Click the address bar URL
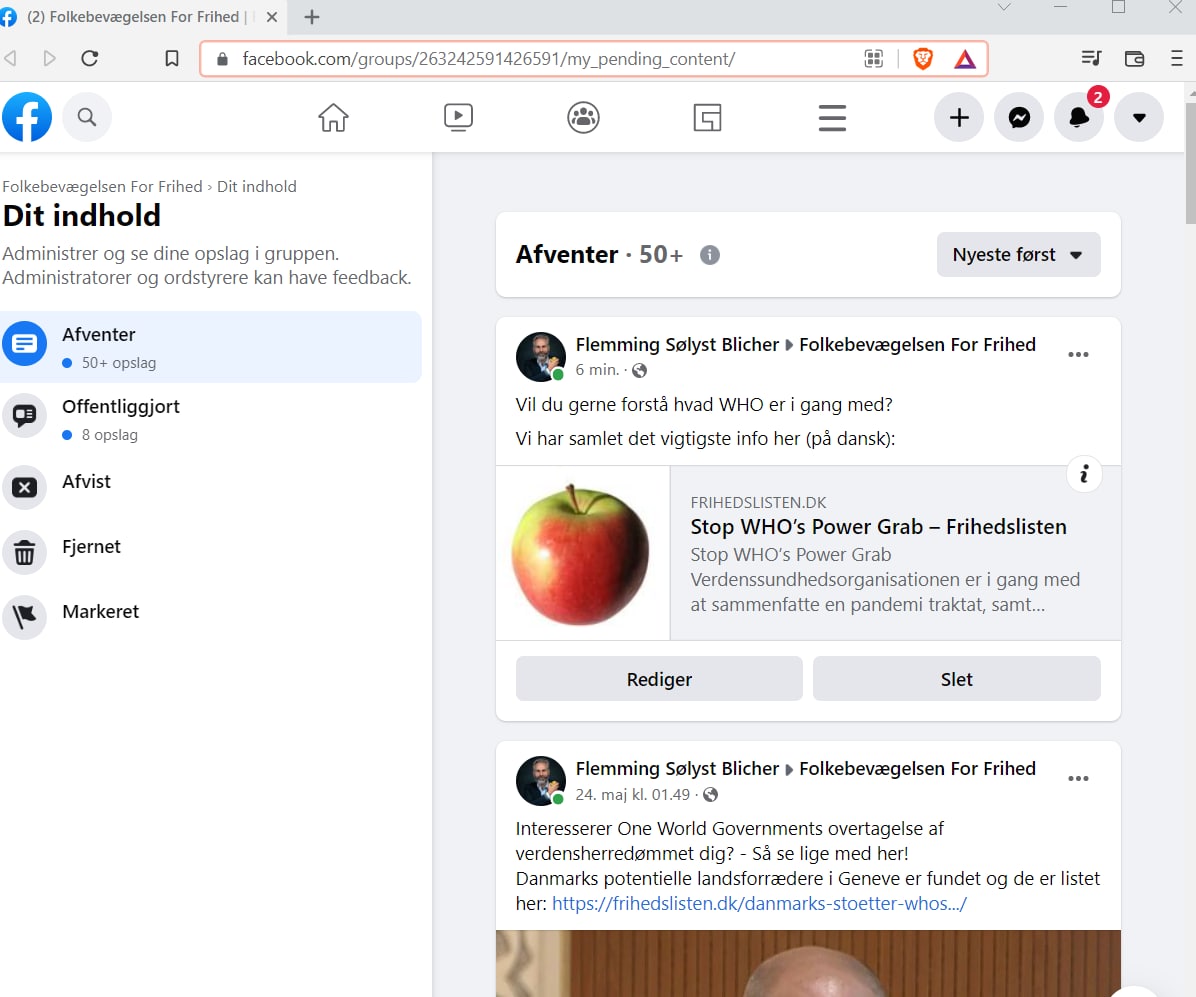 [488, 59]
